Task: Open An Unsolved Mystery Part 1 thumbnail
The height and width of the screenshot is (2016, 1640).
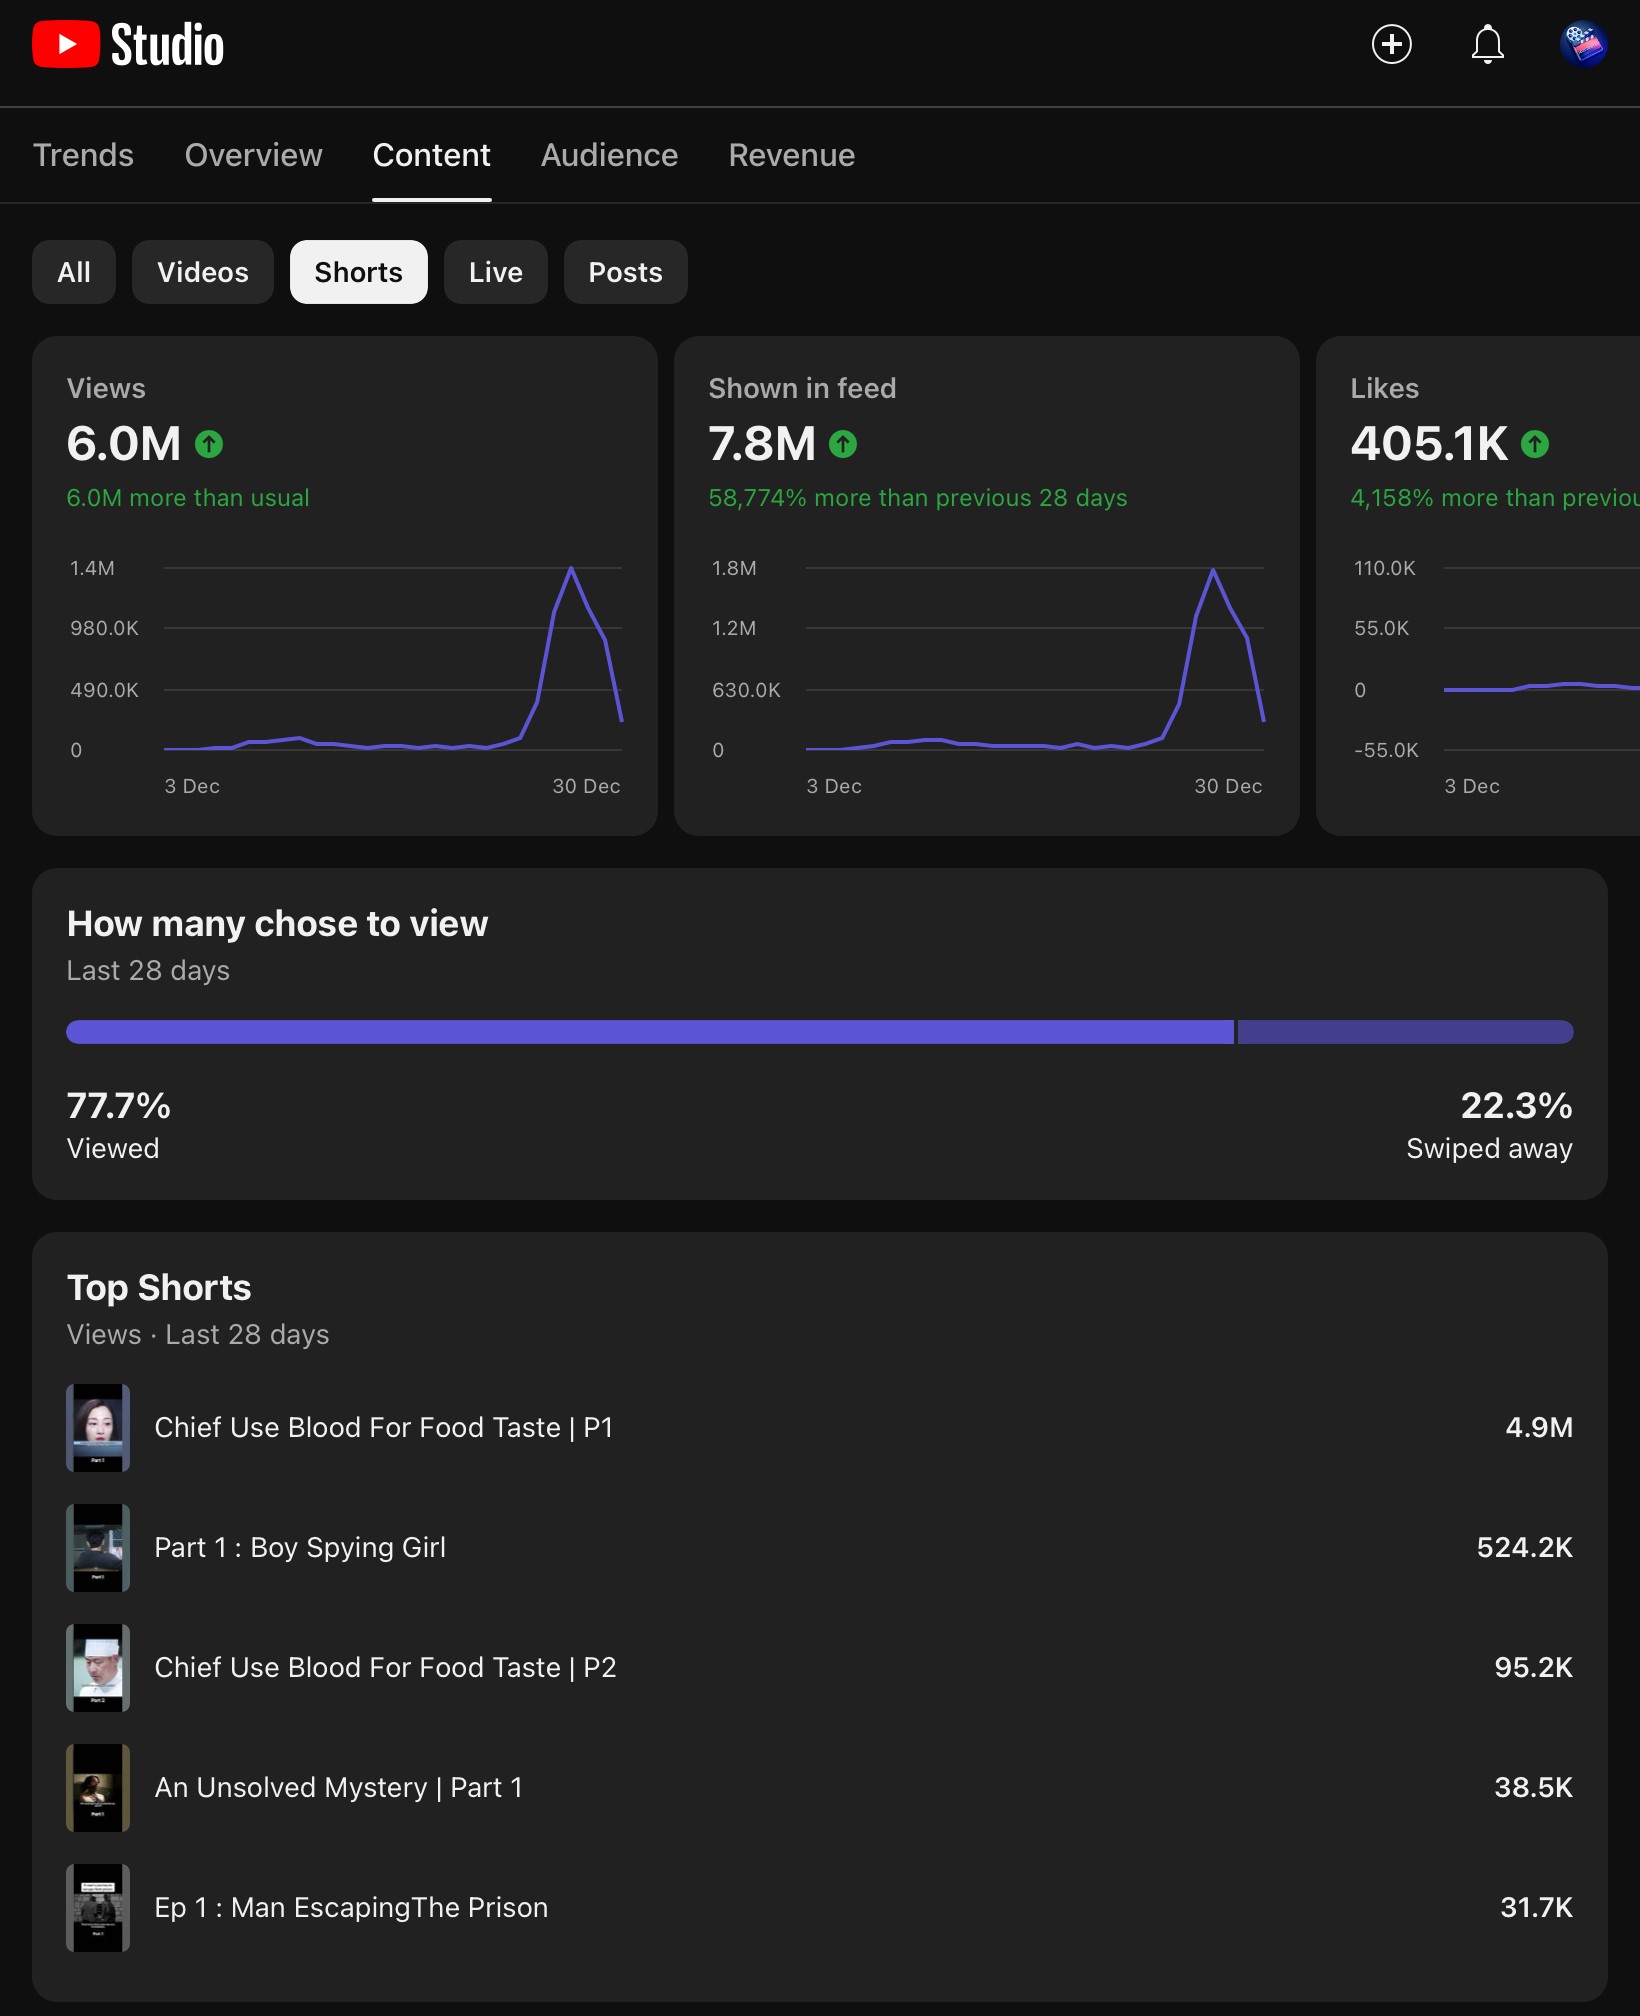Action: [x=98, y=1788]
